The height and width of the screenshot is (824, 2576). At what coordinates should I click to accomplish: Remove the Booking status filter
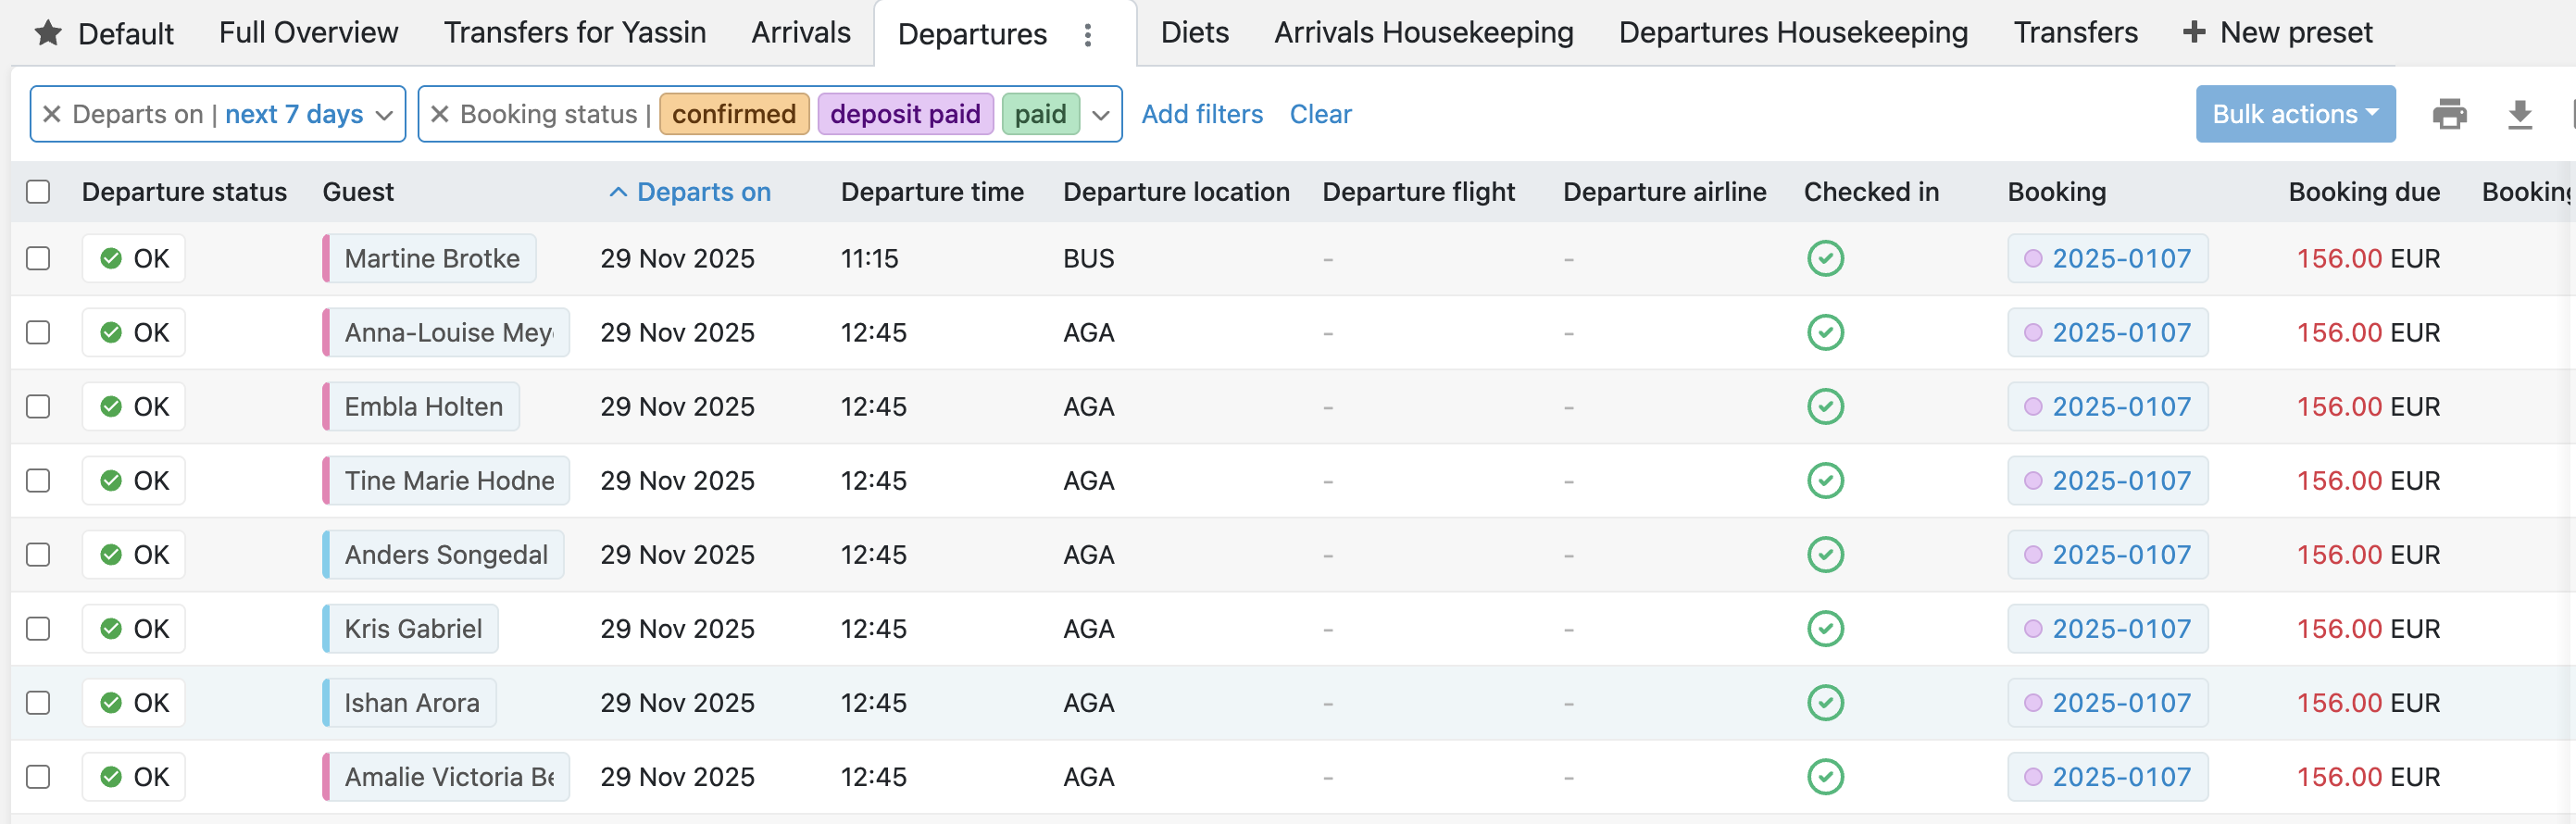click(439, 114)
